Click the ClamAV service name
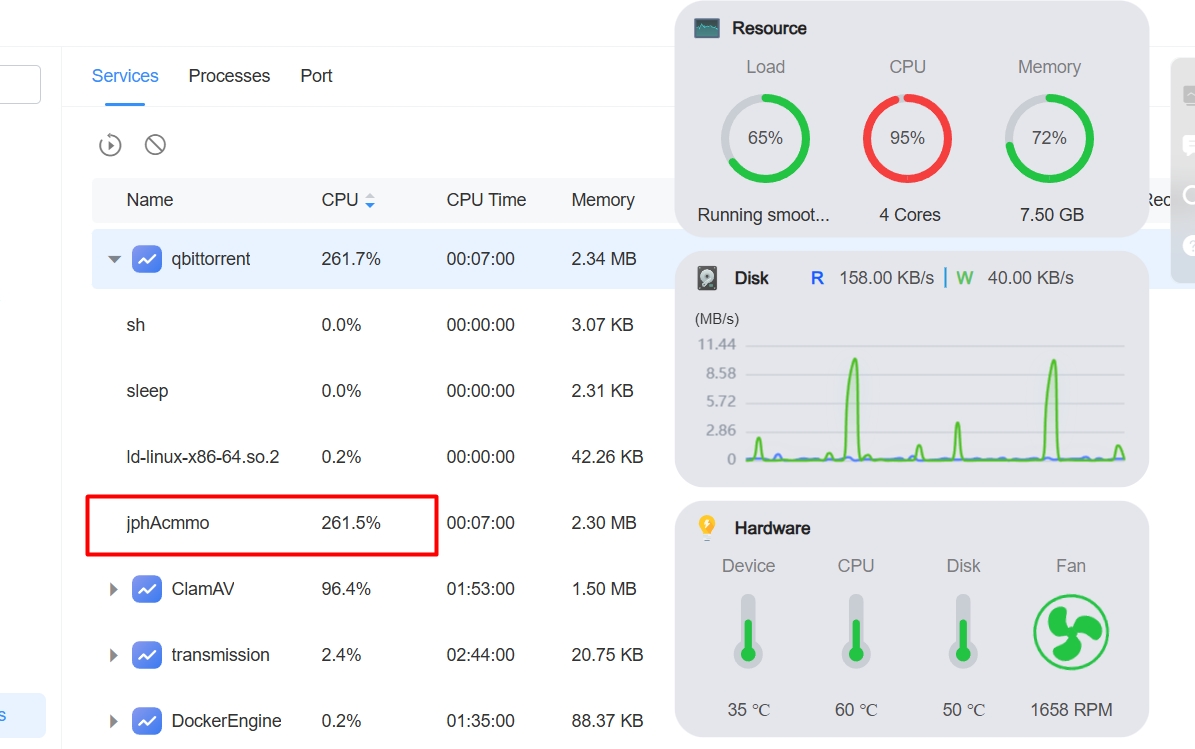This screenshot has width=1195, height=749. click(x=203, y=589)
